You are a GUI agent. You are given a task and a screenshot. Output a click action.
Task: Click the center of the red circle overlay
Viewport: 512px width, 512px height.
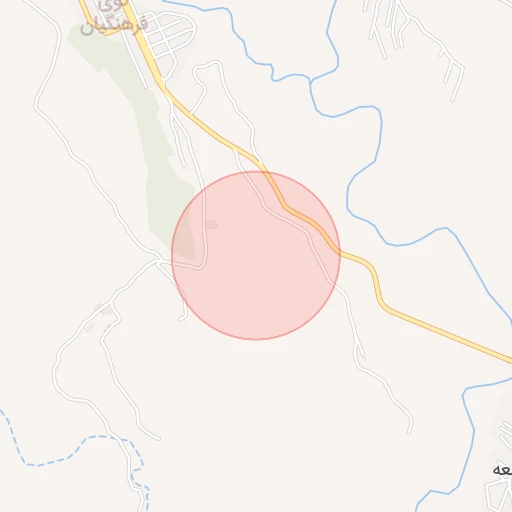pyautogui.click(x=256, y=256)
